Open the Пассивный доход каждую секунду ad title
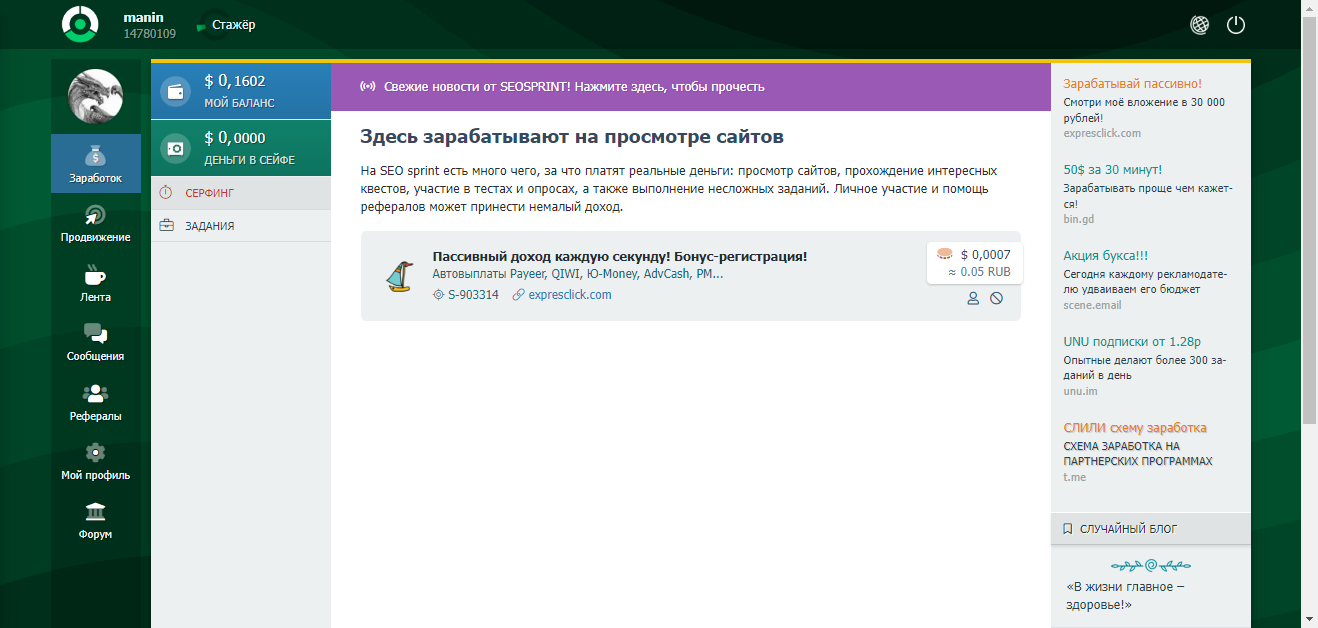1318x628 pixels. tap(619, 257)
